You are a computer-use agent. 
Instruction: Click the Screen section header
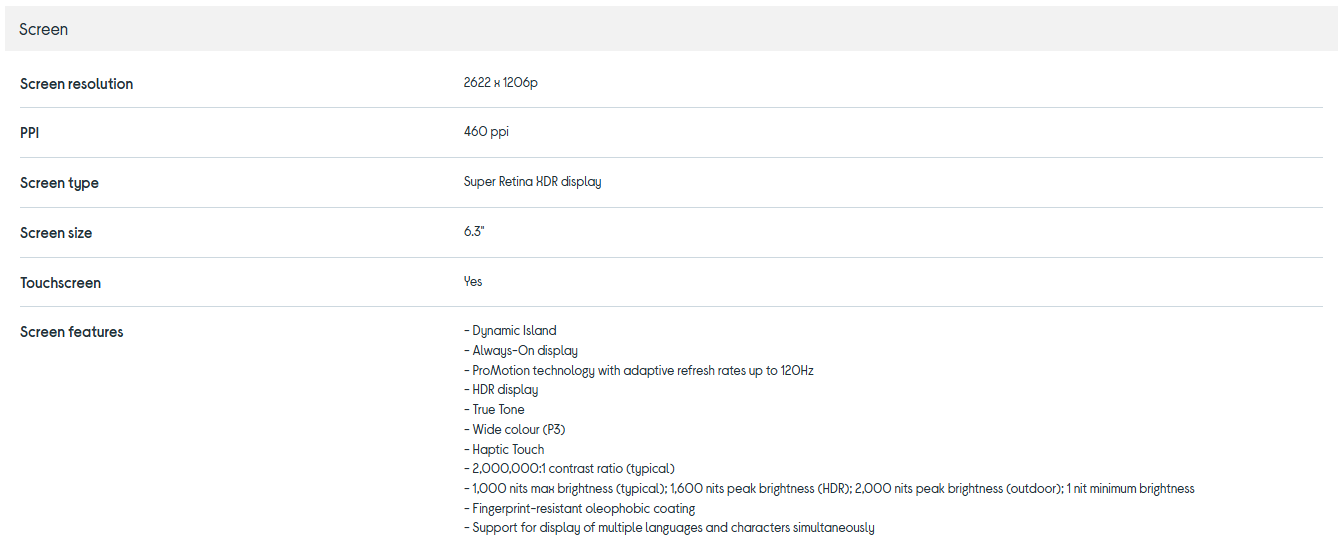pos(44,29)
